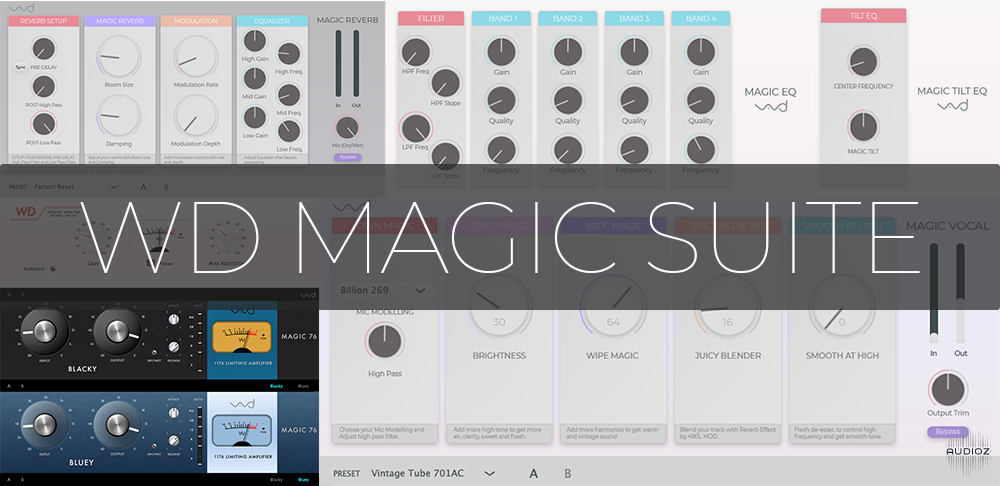
Task: Click the Low Gain knob in Equalizer
Action: 254,117
